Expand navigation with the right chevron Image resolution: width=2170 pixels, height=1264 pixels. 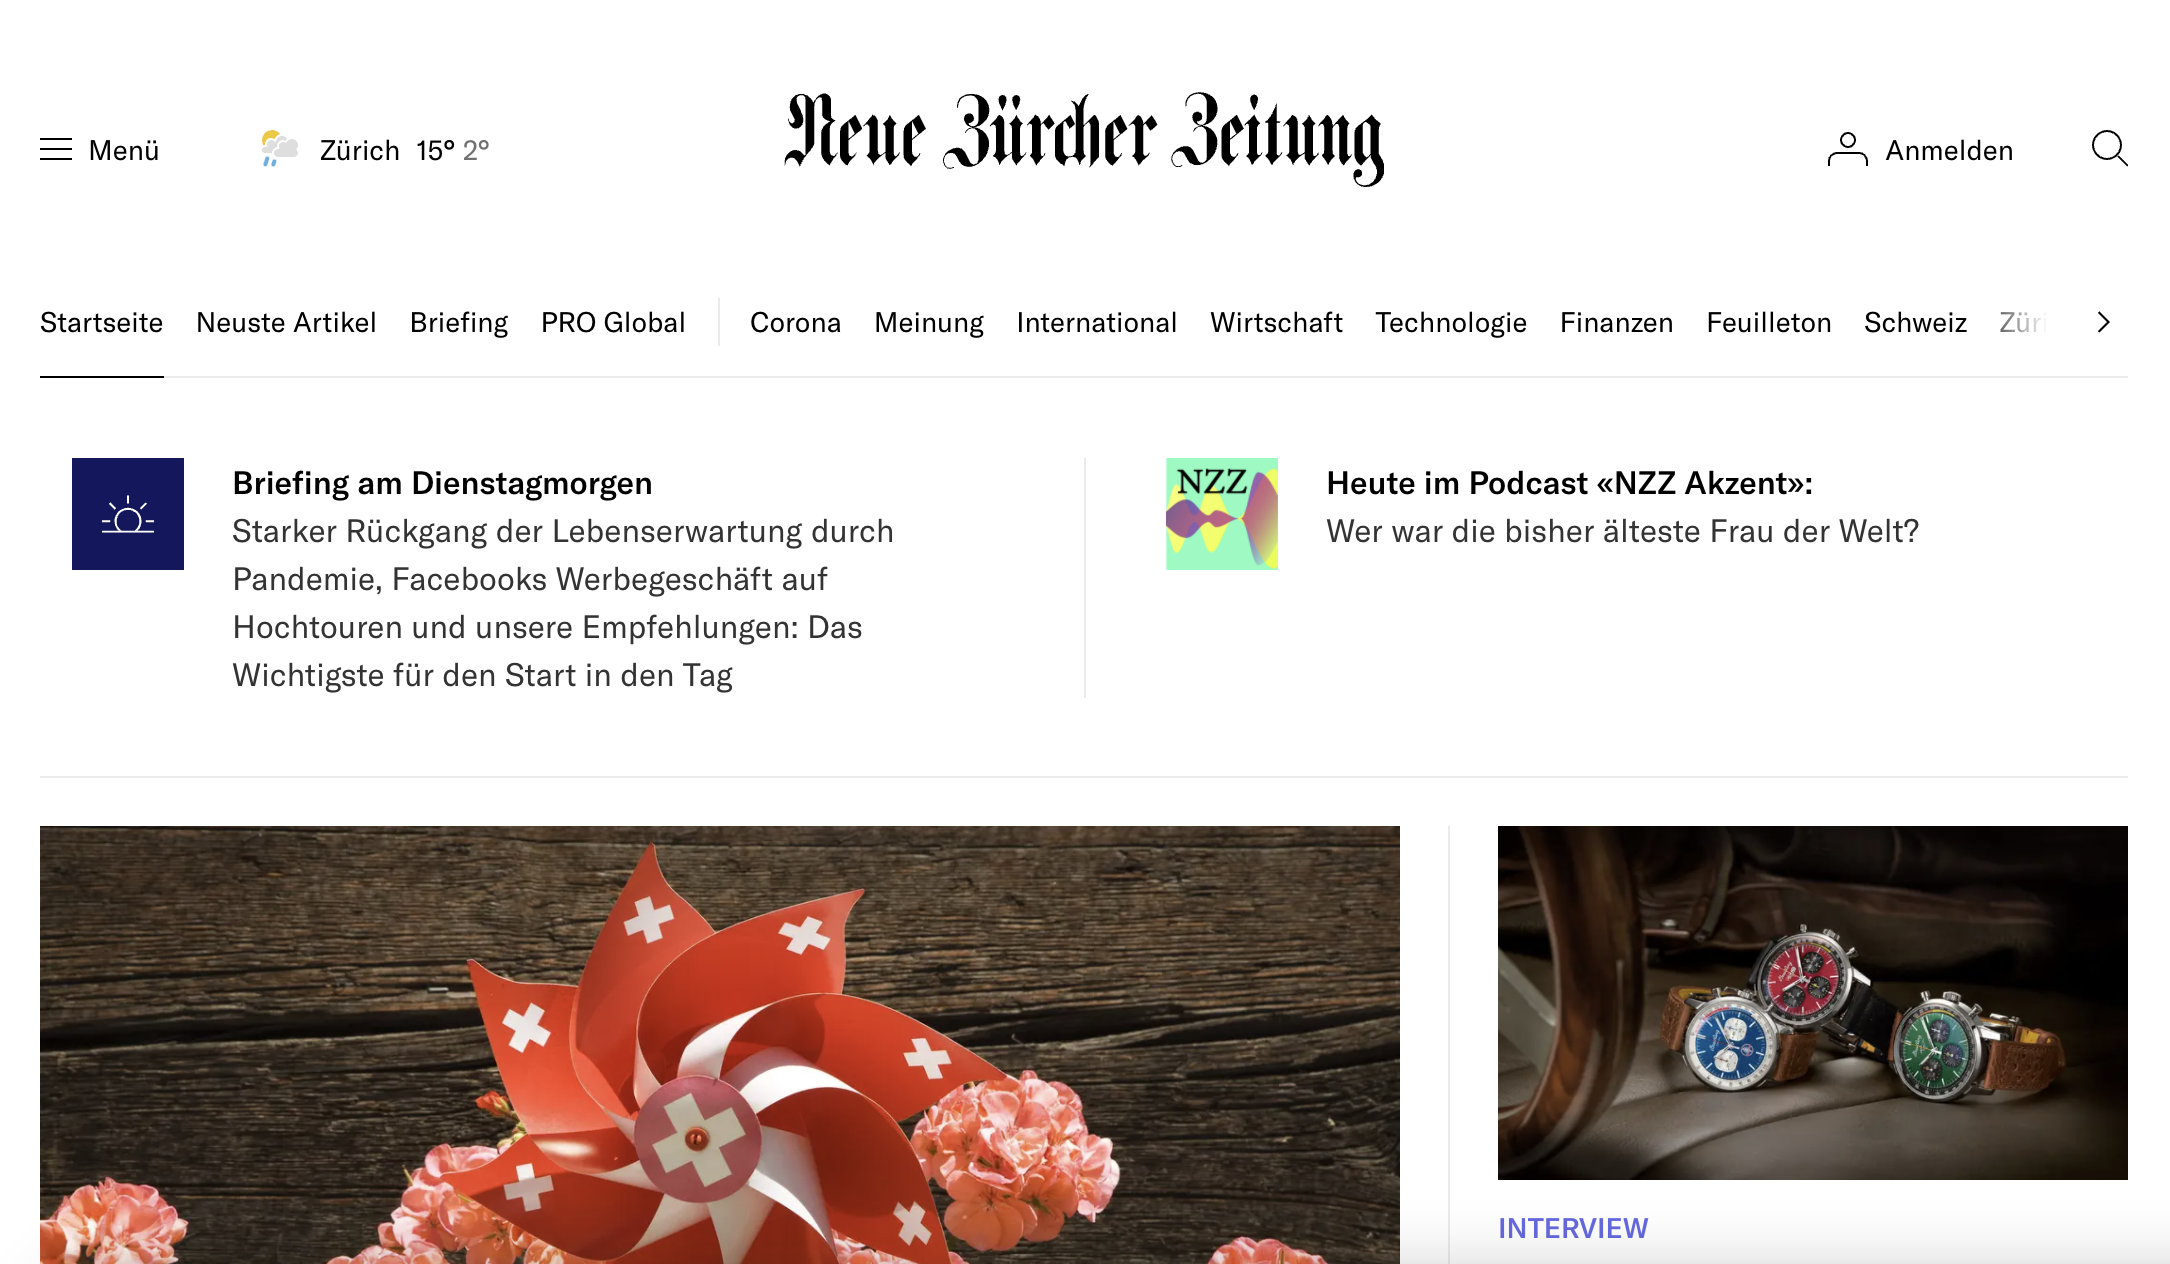[2104, 322]
